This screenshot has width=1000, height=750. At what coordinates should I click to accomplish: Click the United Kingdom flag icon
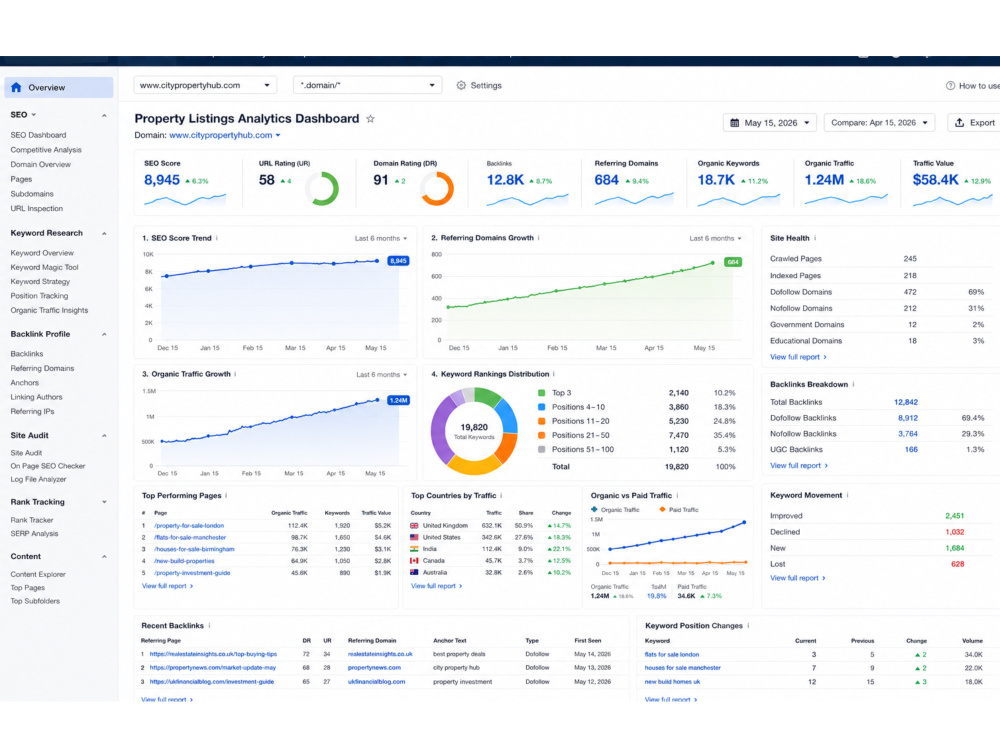coord(415,526)
